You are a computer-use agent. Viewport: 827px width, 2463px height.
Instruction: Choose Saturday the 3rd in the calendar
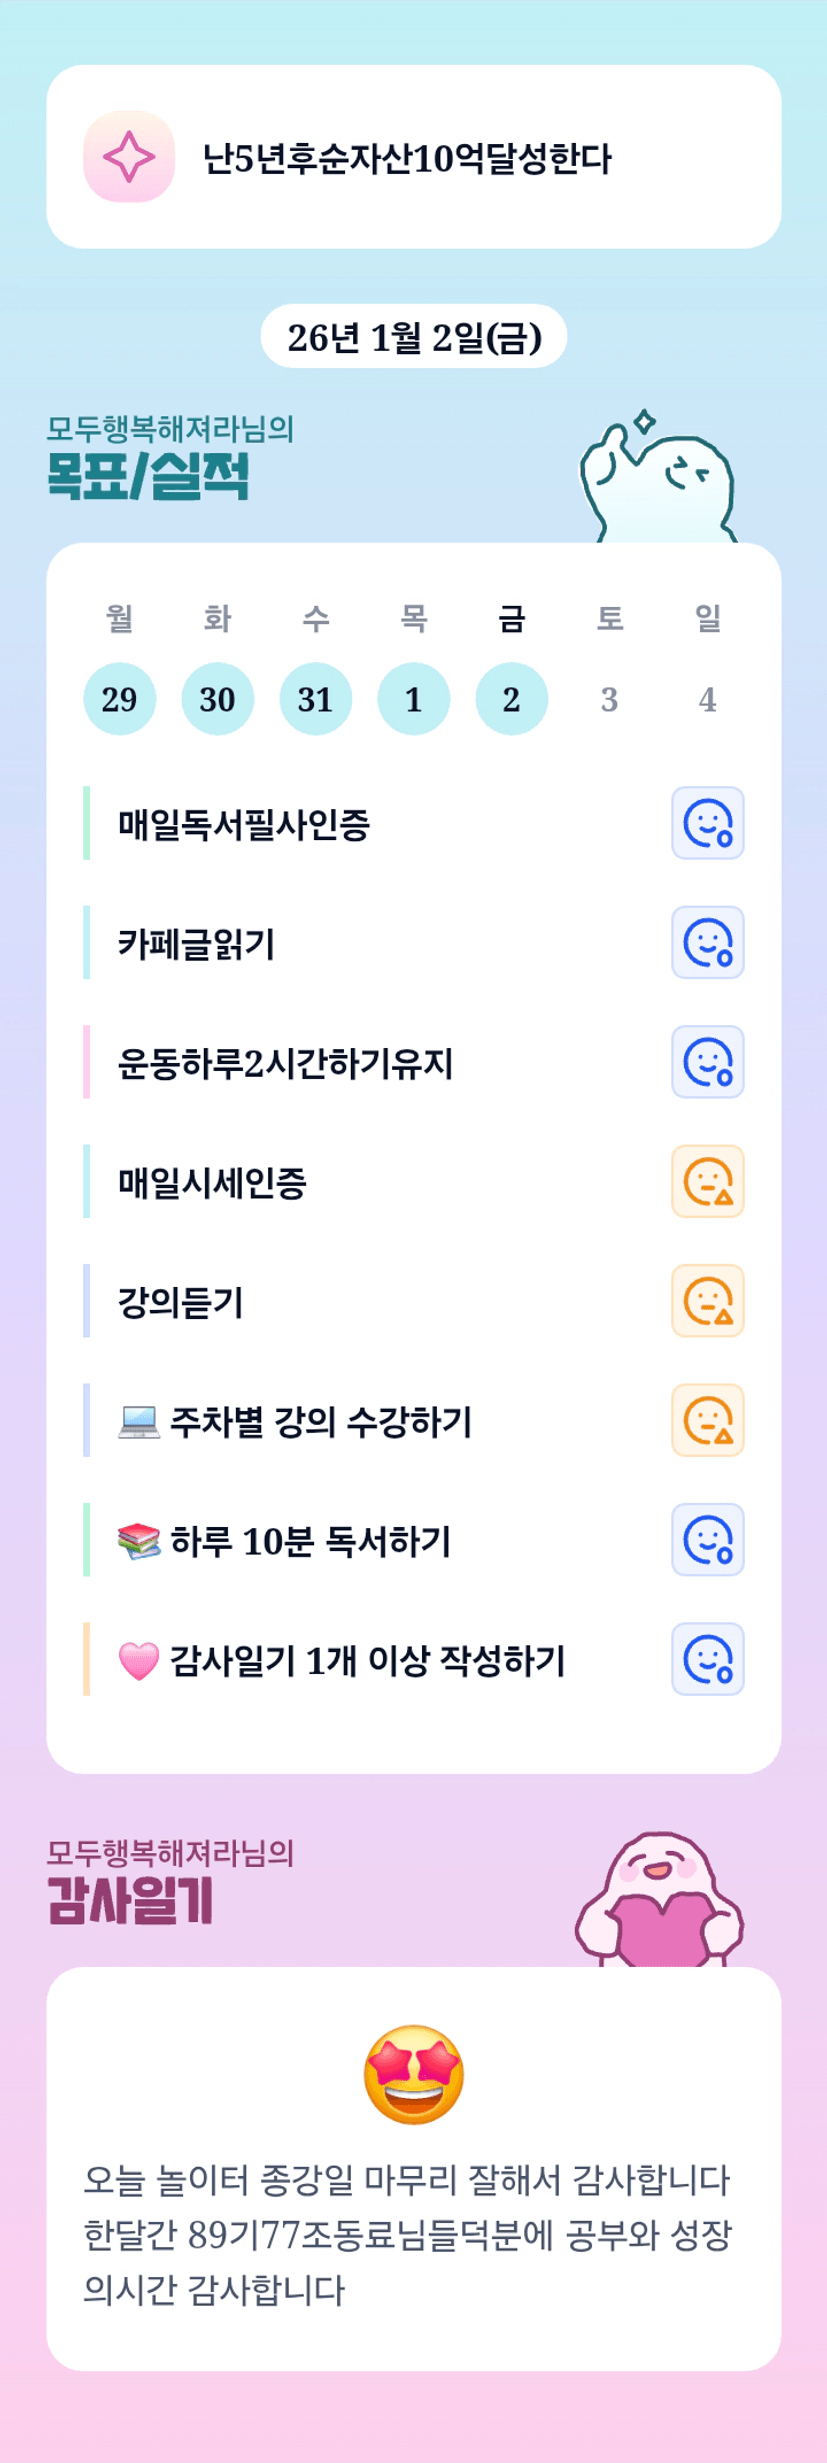[609, 699]
